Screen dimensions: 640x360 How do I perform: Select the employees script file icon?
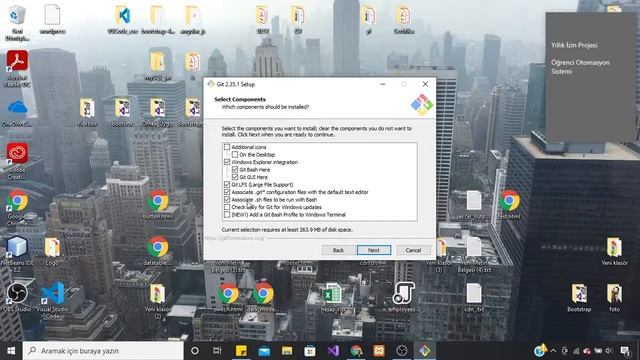[x=403, y=297]
